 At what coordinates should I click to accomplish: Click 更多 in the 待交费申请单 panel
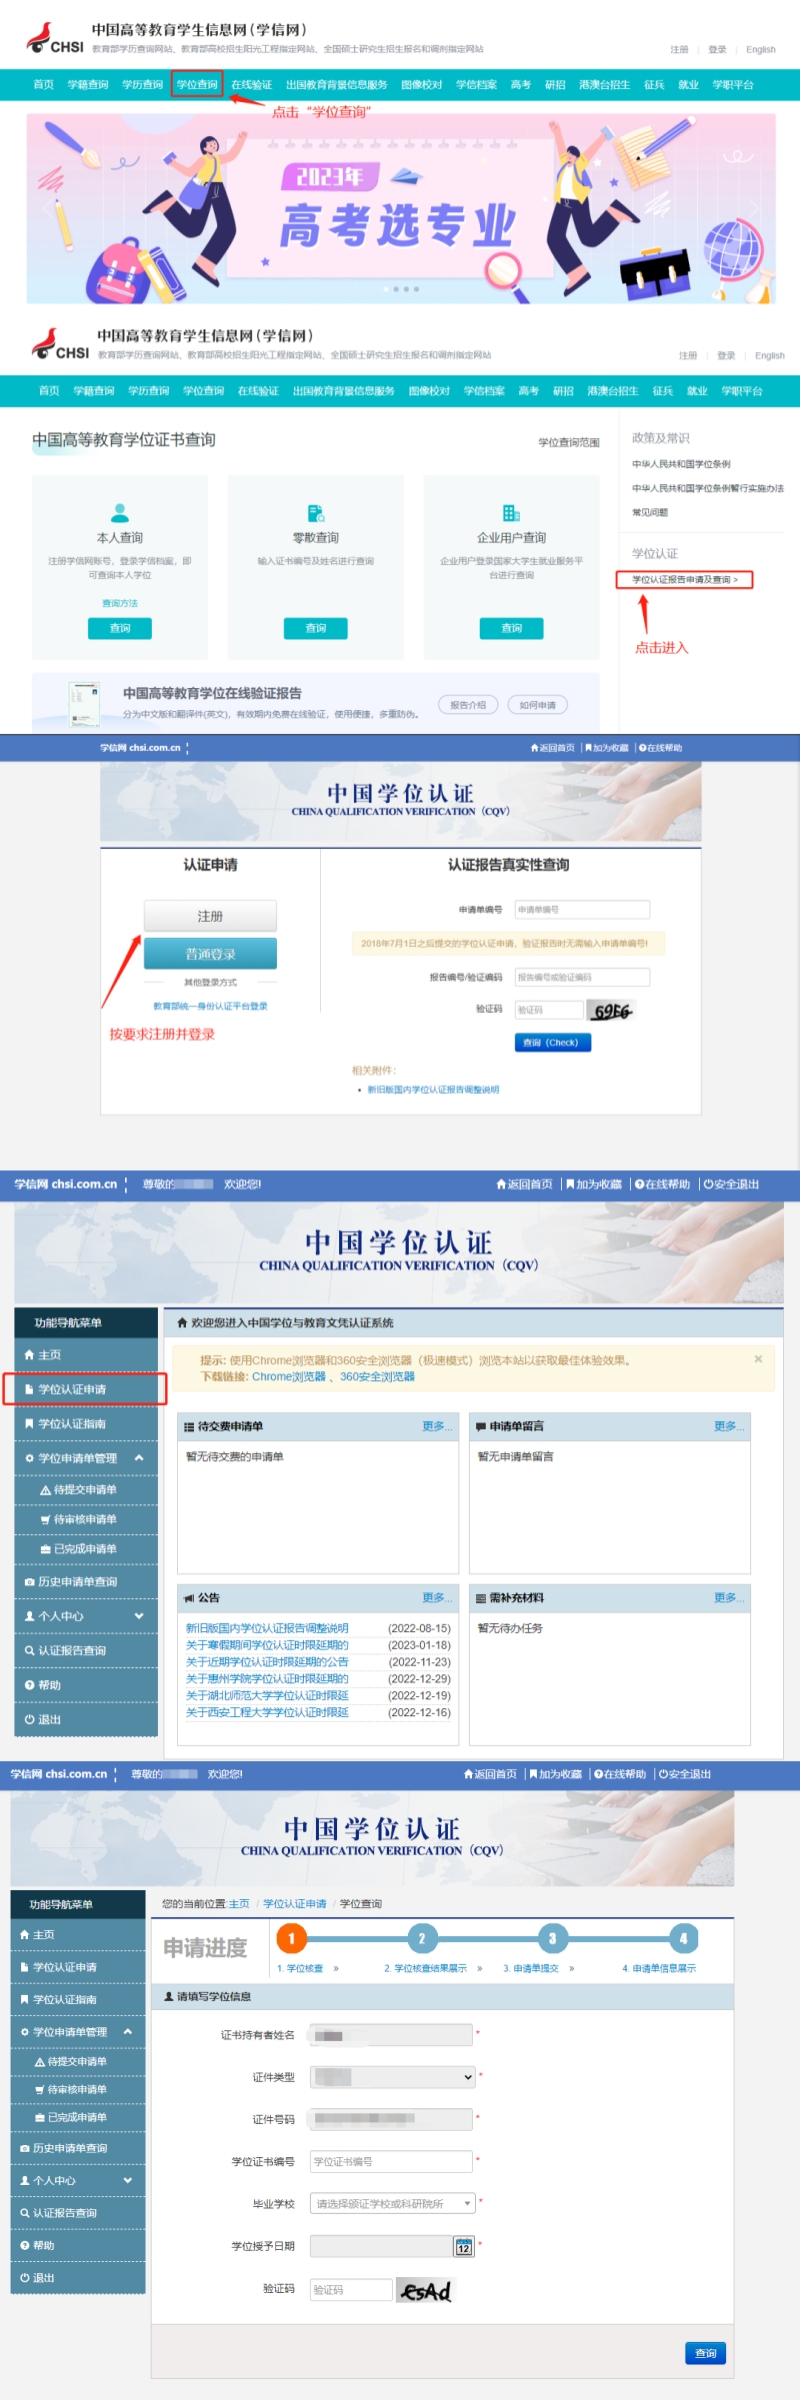(x=437, y=1426)
